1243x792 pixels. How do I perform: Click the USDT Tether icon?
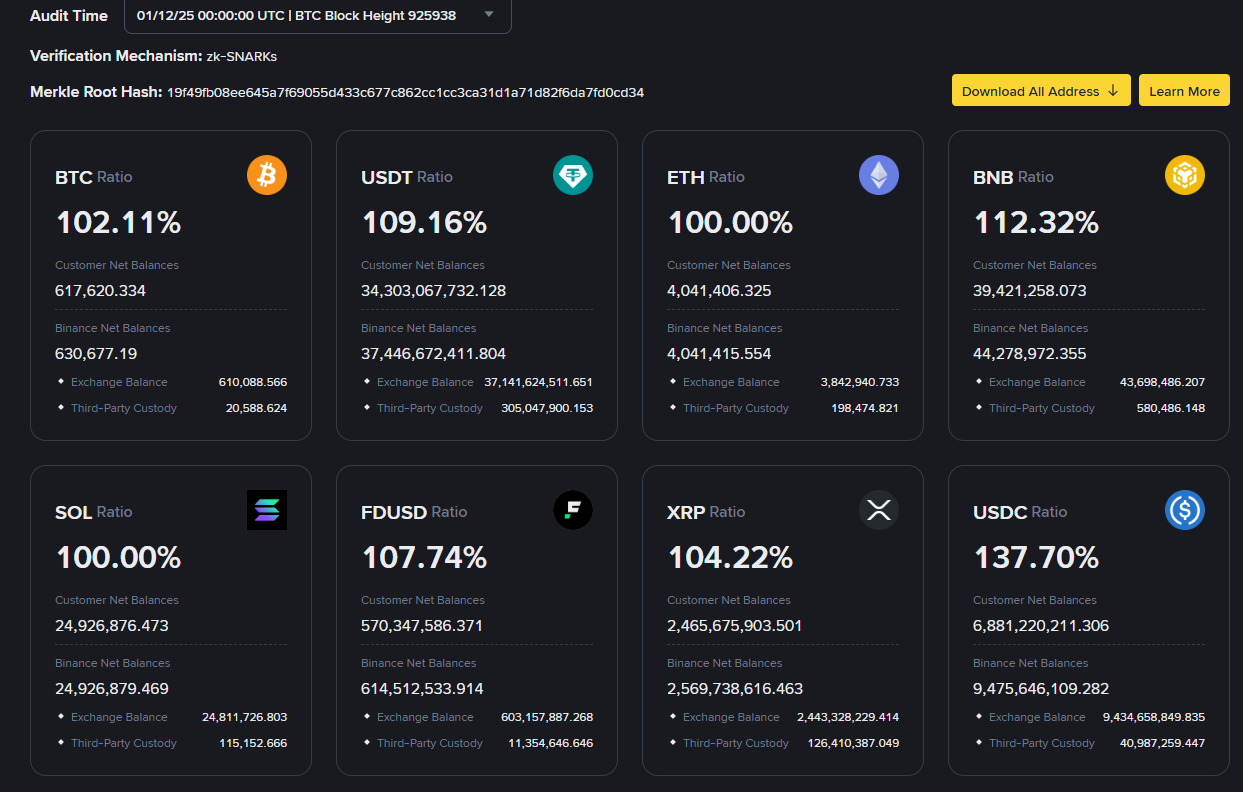(x=573, y=176)
